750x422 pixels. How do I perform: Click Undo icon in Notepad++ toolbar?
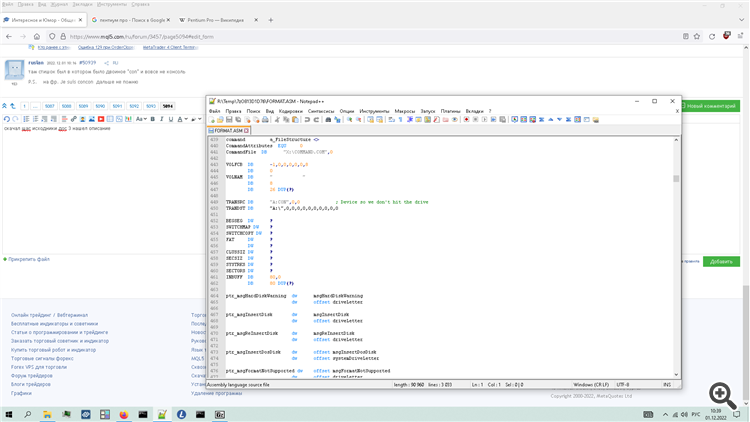point(308,120)
